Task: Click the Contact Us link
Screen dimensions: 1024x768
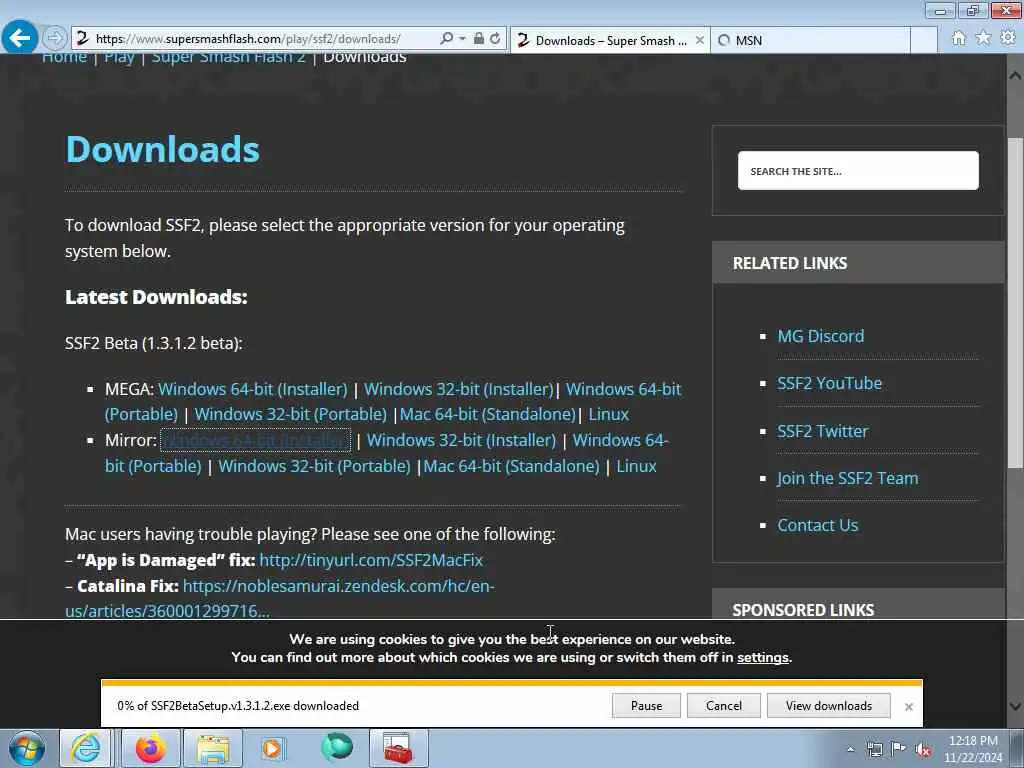Action: [x=818, y=526]
